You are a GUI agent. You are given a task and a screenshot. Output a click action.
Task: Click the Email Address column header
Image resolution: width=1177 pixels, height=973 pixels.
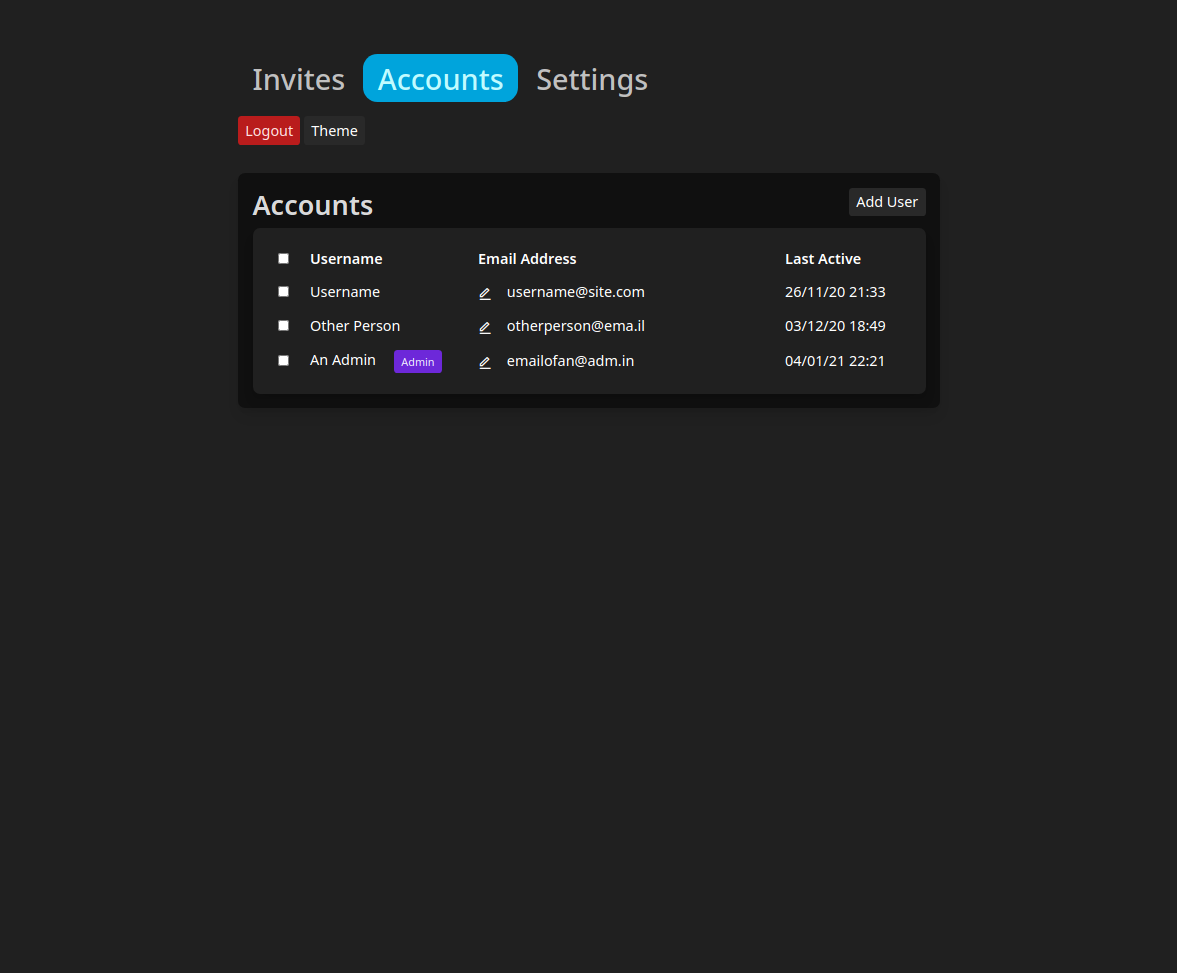coord(527,258)
